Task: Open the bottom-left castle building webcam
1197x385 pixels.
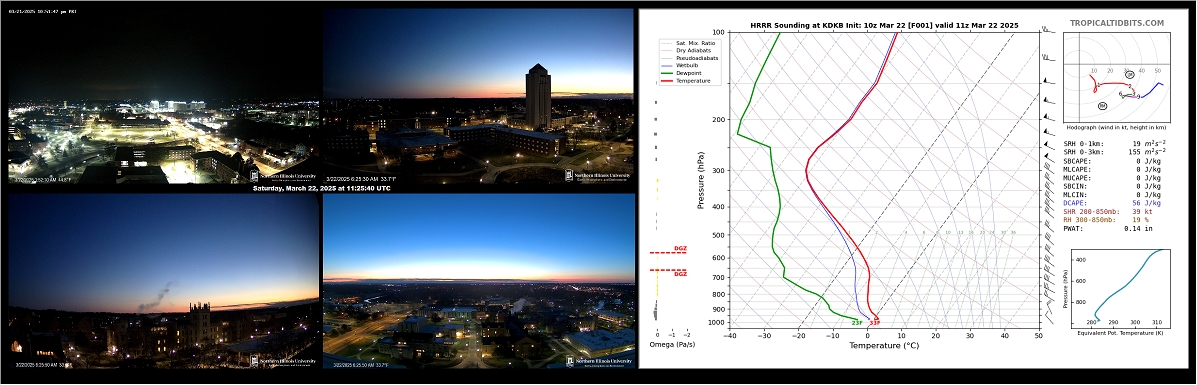Action: (163, 280)
